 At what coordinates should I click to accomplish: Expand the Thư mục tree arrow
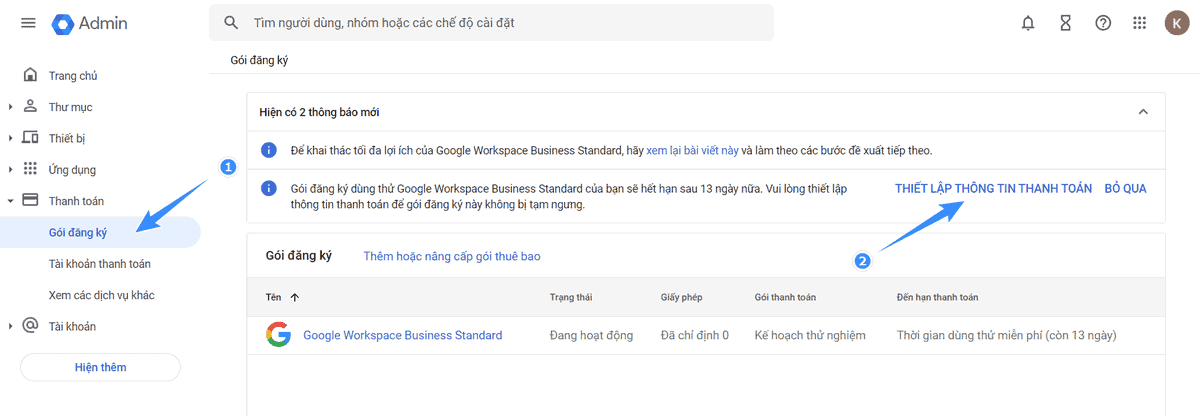point(10,107)
